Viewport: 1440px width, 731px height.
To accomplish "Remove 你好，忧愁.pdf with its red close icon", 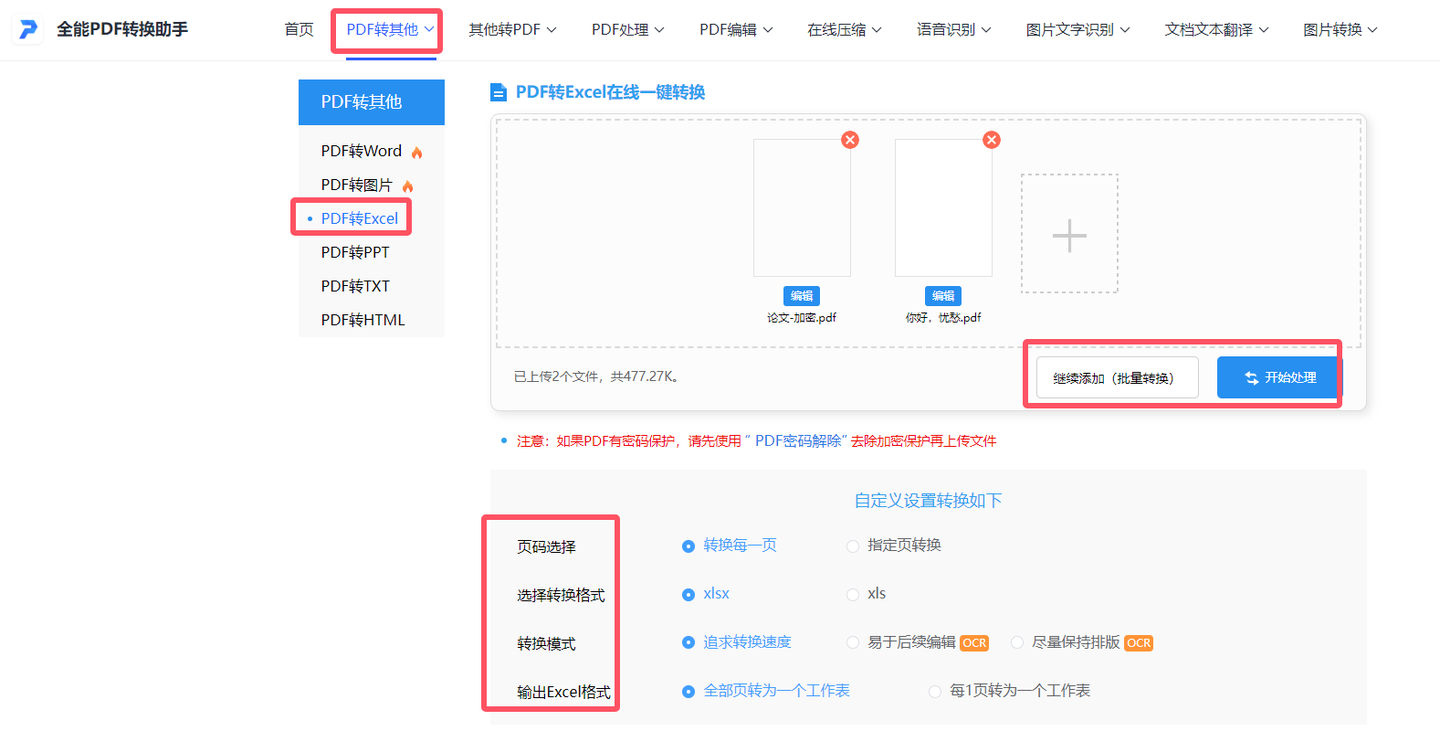I will pos(992,140).
